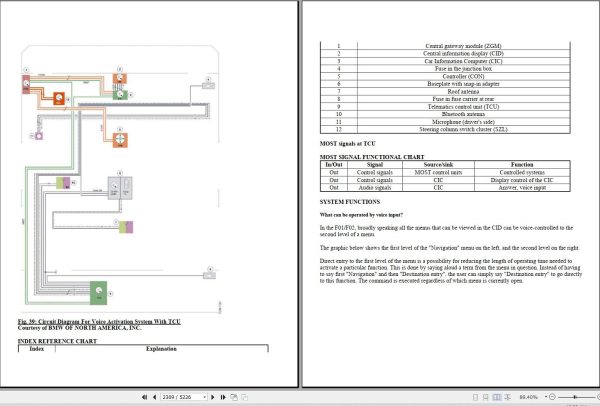The height and width of the screenshot is (406, 600).
Task: Click the Fig. 39 circuit diagram caption
Action: click(x=99, y=321)
